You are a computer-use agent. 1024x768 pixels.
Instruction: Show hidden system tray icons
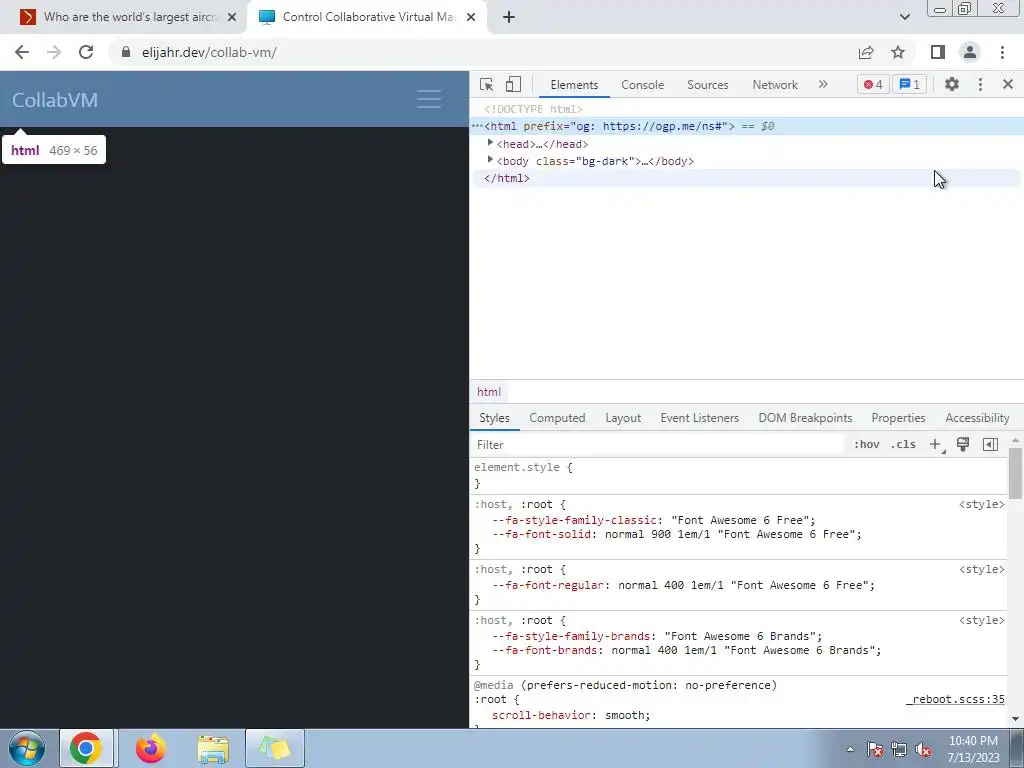[850, 749]
